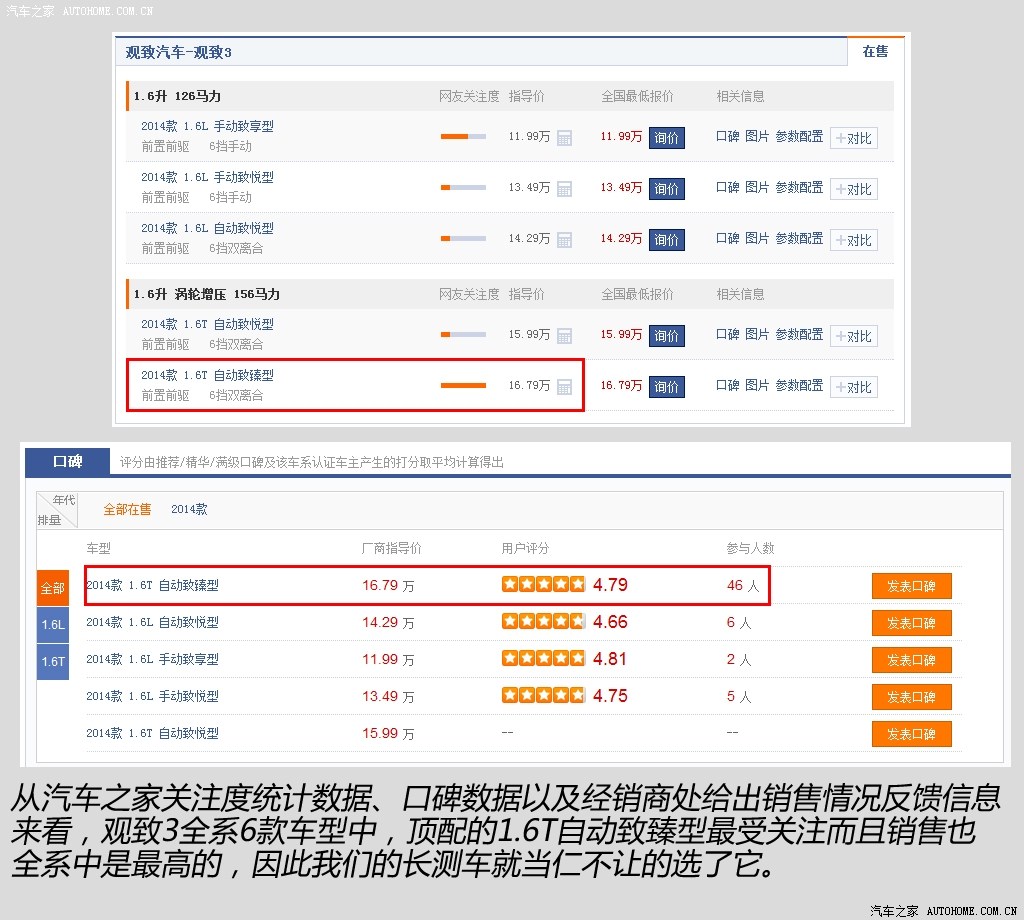Image resolution: width=1024 pixels, height=920 pixels.
Task: Click 发表口碑 for the 16.79 万 row
Action: click(x=912, y=586)
